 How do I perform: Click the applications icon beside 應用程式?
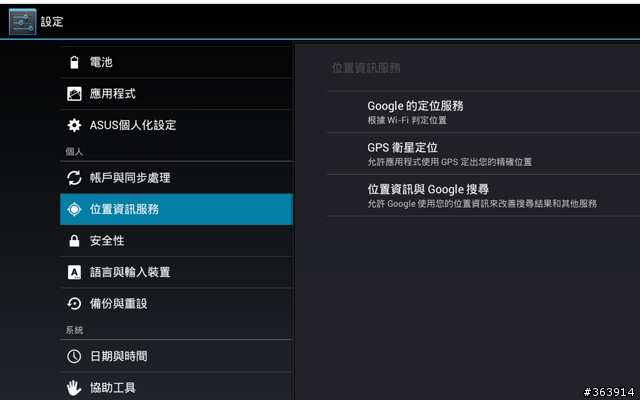(74, 94)
